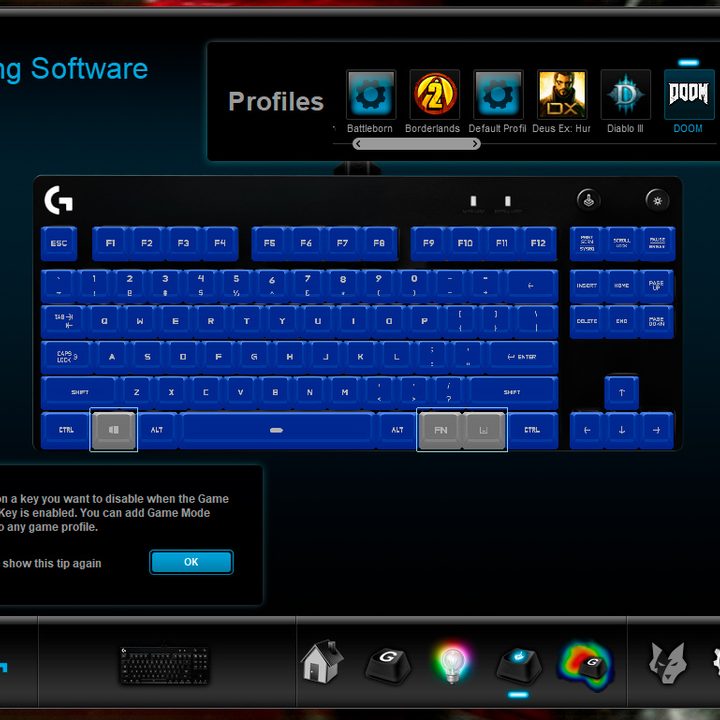Viewport: 720px width, 720px height.
Task: Click the W key on keyboard
Action: click(140, 321)
